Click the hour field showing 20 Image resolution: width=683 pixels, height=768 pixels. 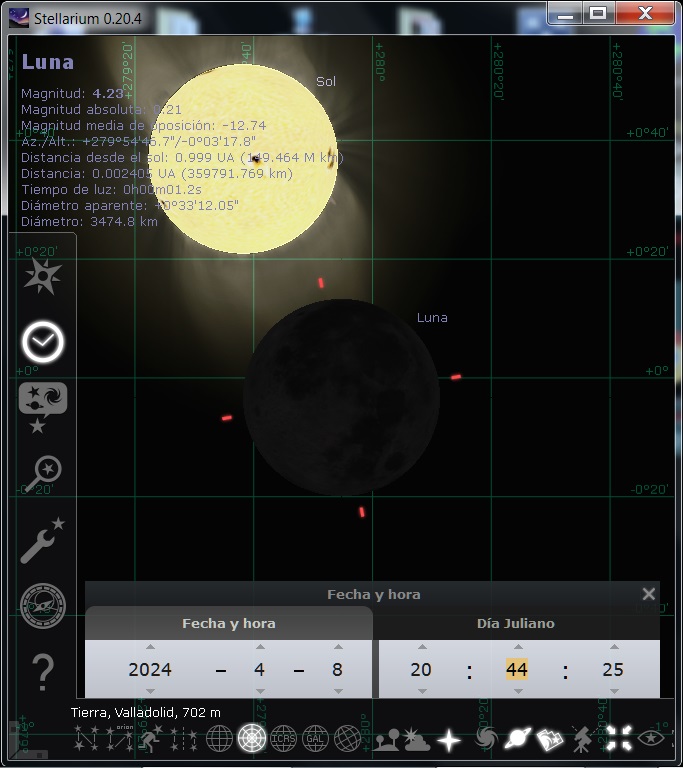click(x=421, y=670)
